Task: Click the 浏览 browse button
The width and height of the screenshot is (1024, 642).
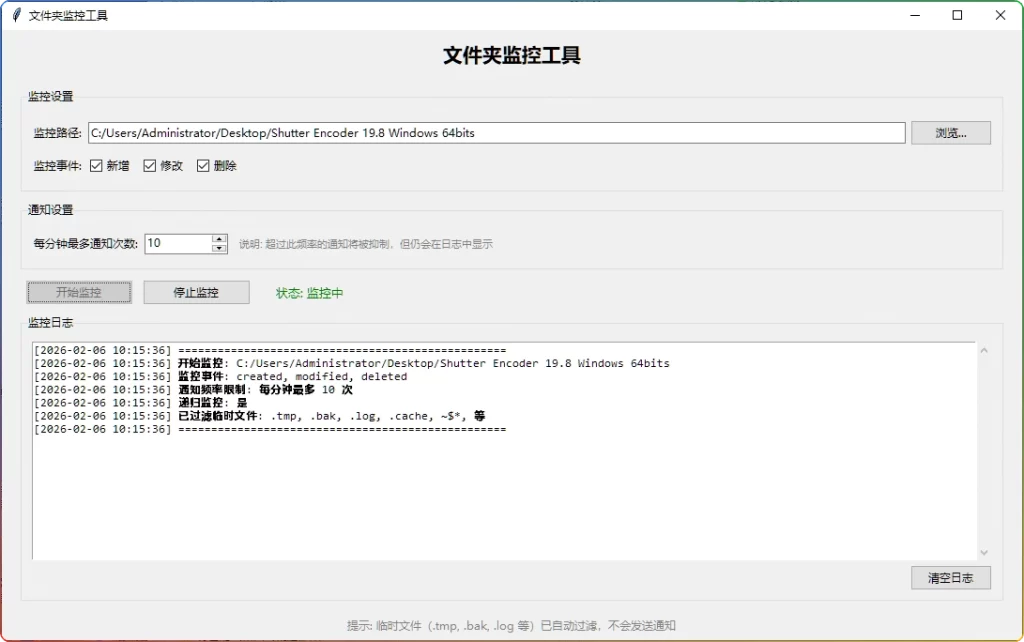Action: tap(949, 132)
